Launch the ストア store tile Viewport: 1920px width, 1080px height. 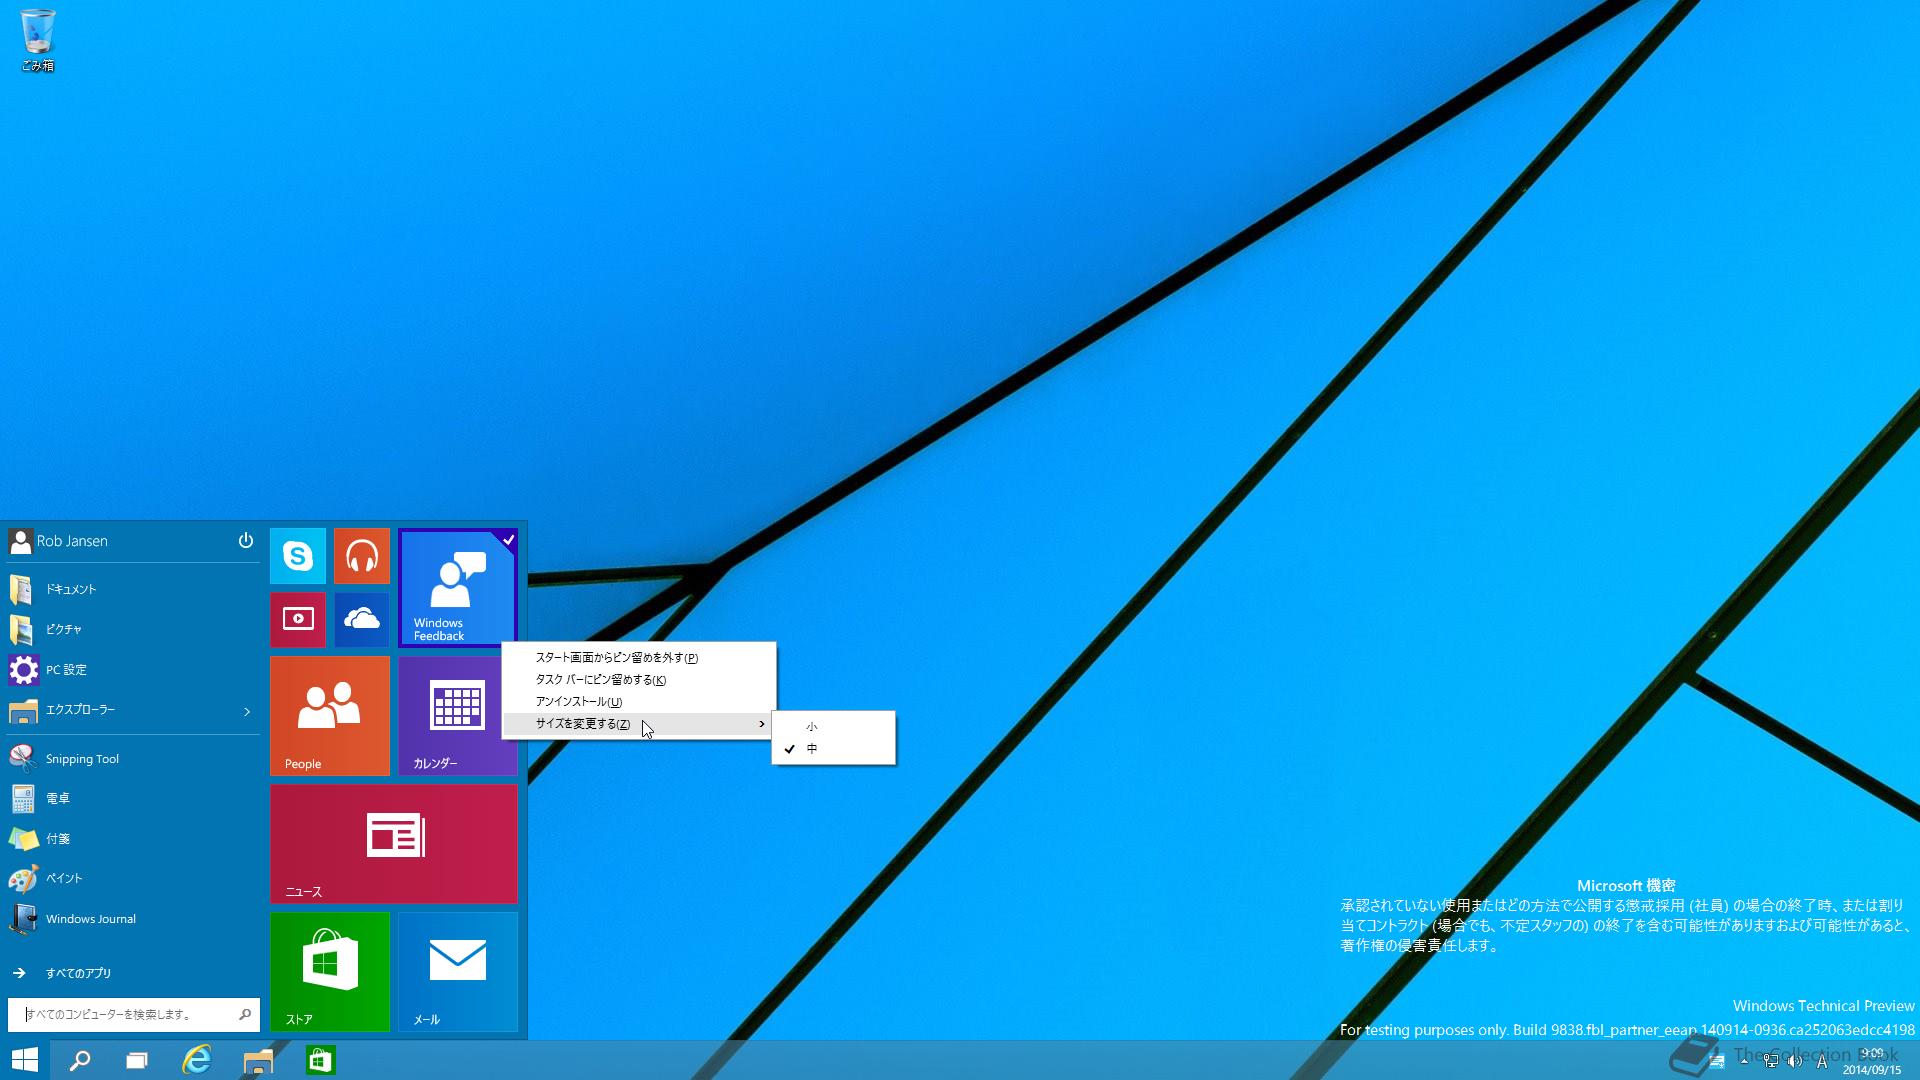(x=330, y=972)
